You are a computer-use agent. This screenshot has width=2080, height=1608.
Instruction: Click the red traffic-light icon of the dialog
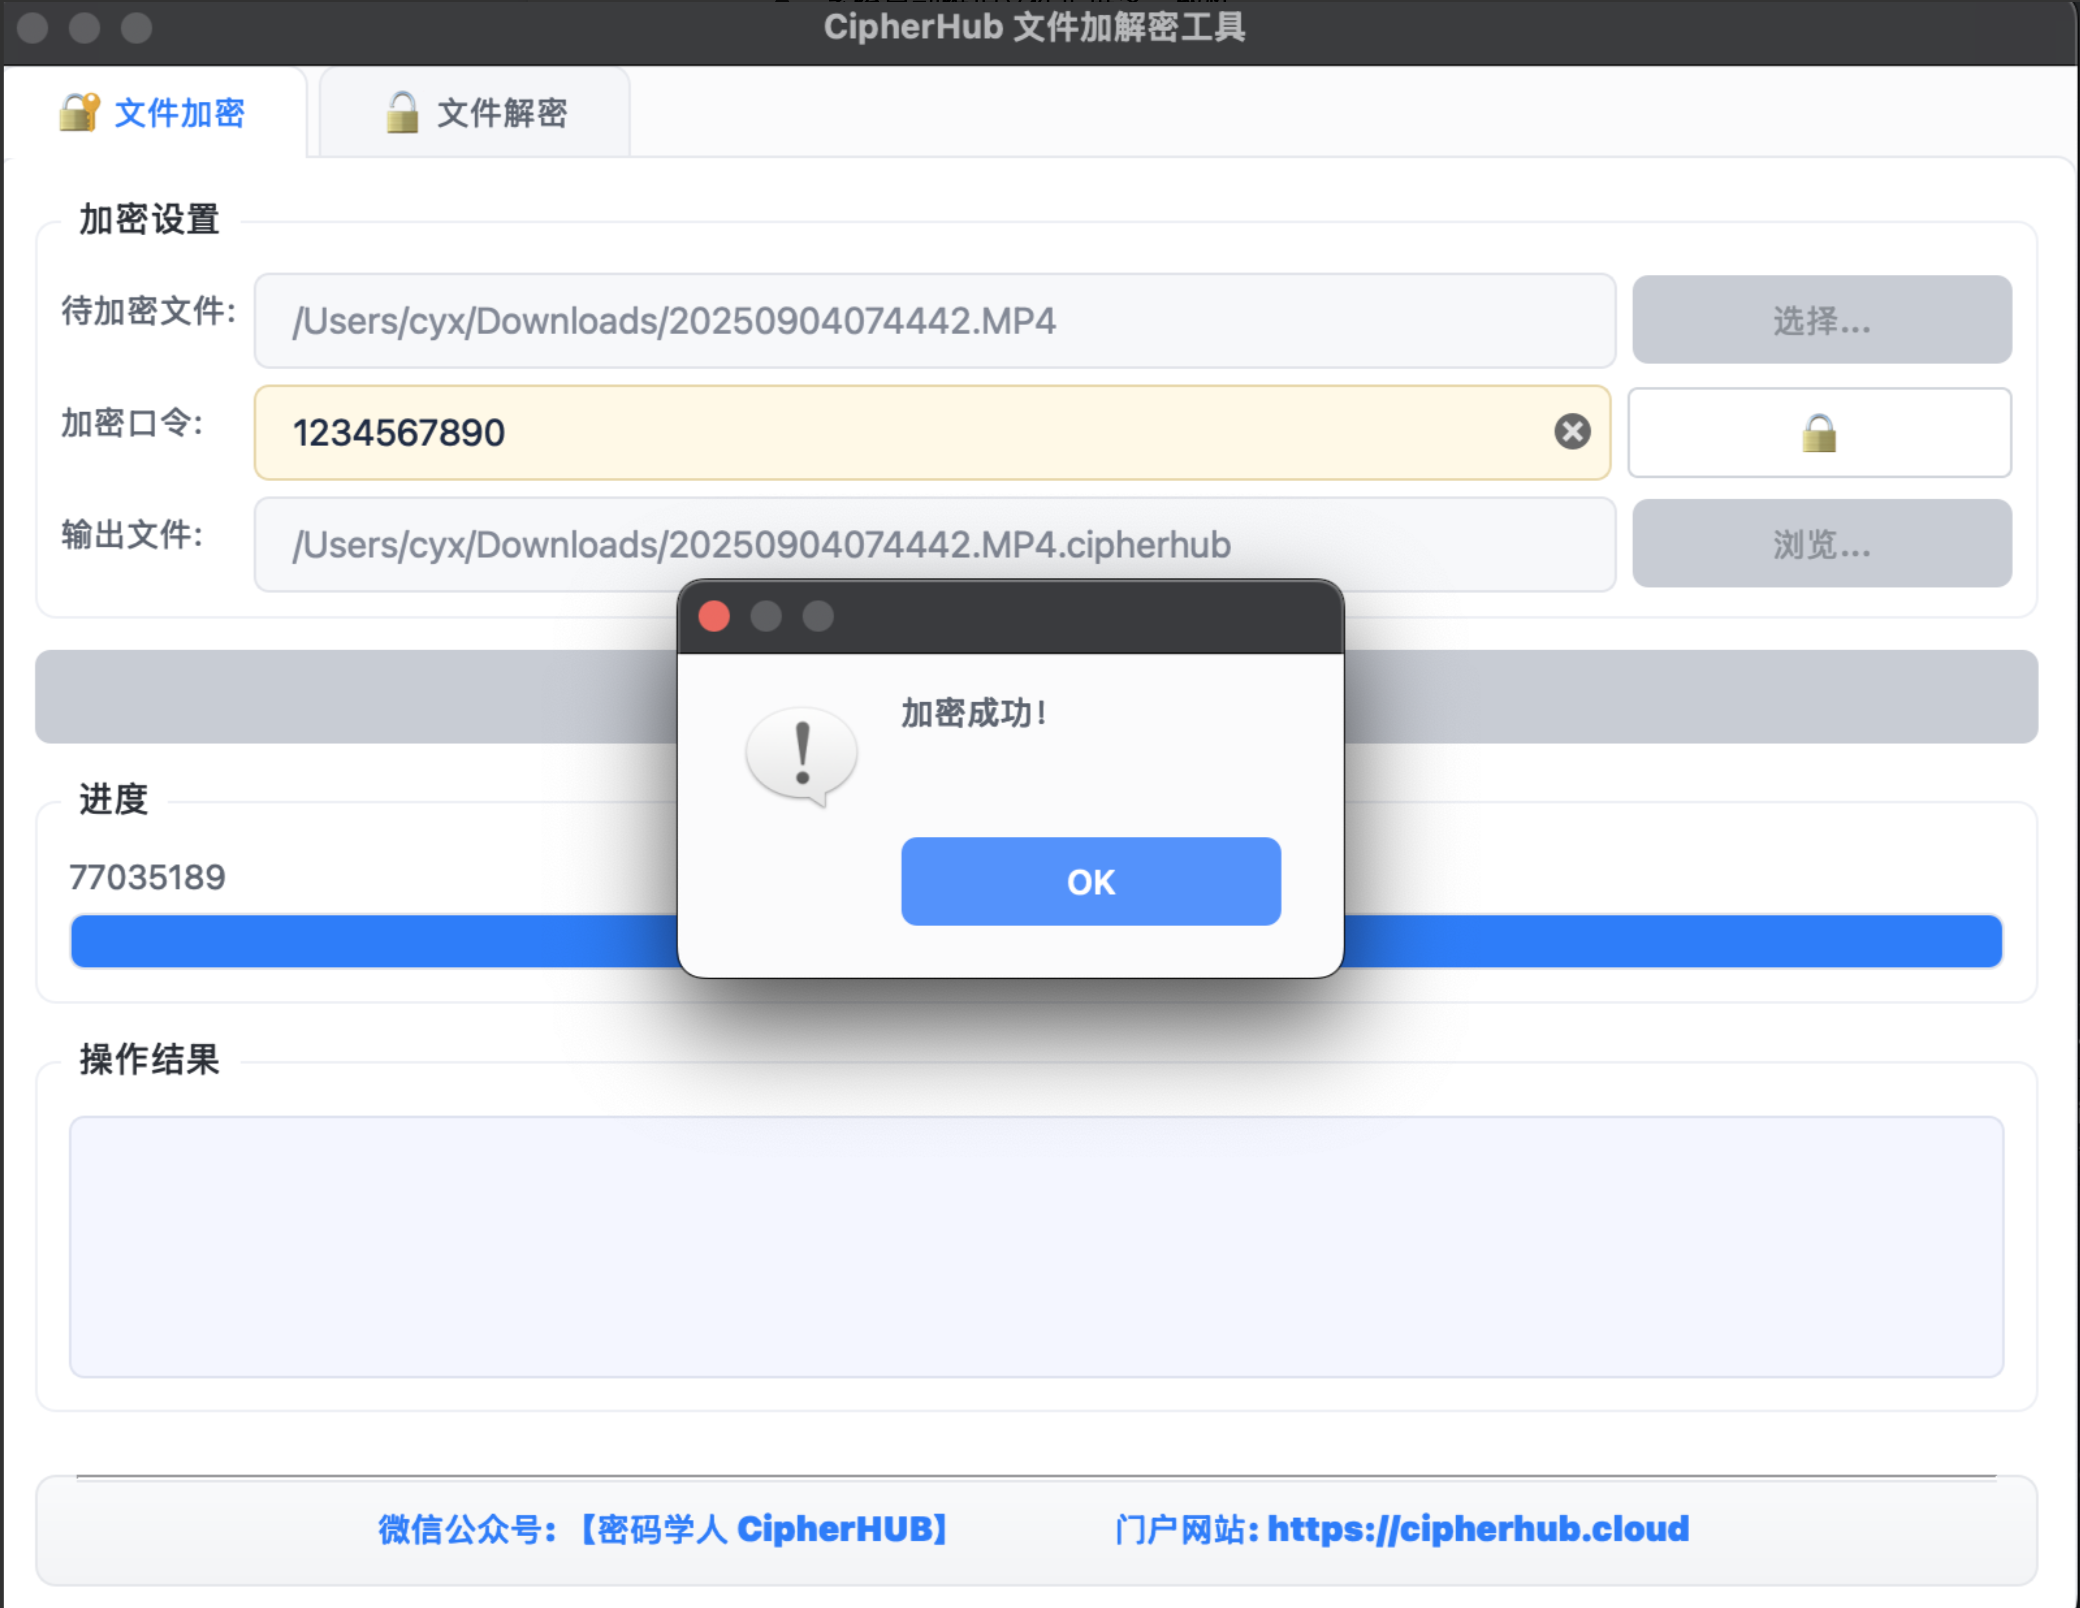click(714, 617)
